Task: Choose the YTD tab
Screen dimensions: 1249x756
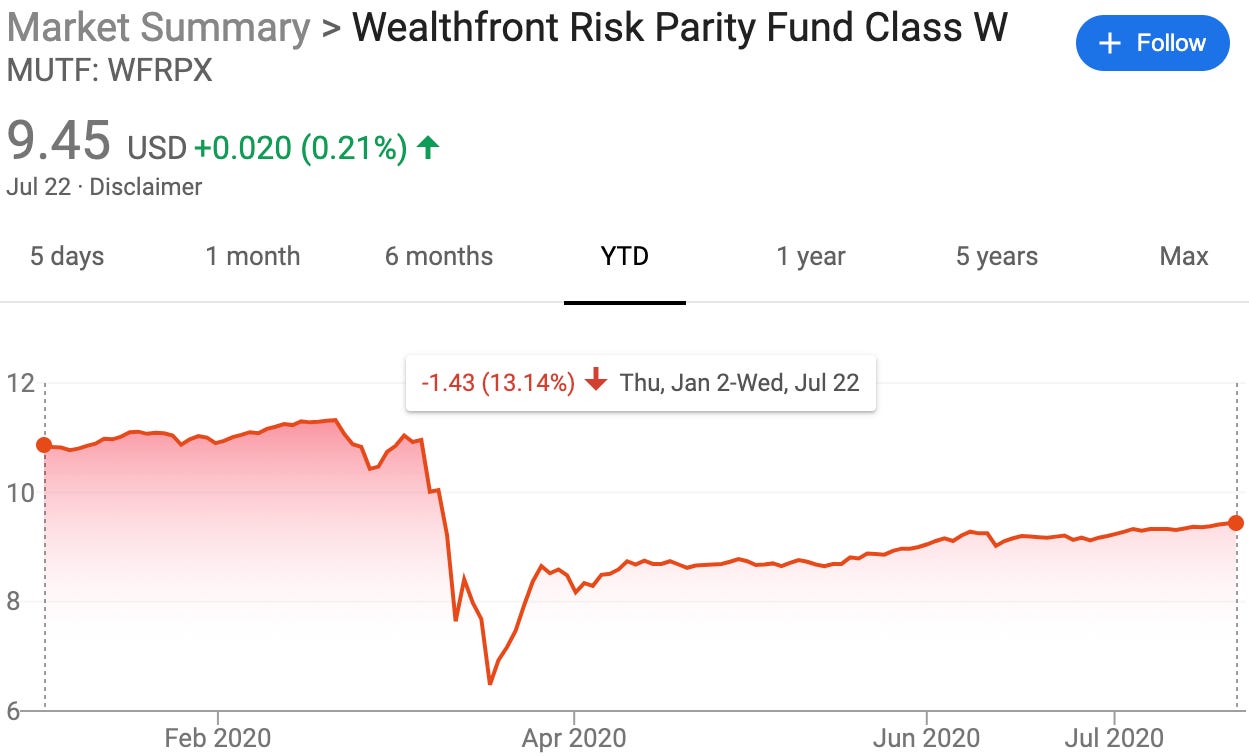Action: [x=625, y=257]
